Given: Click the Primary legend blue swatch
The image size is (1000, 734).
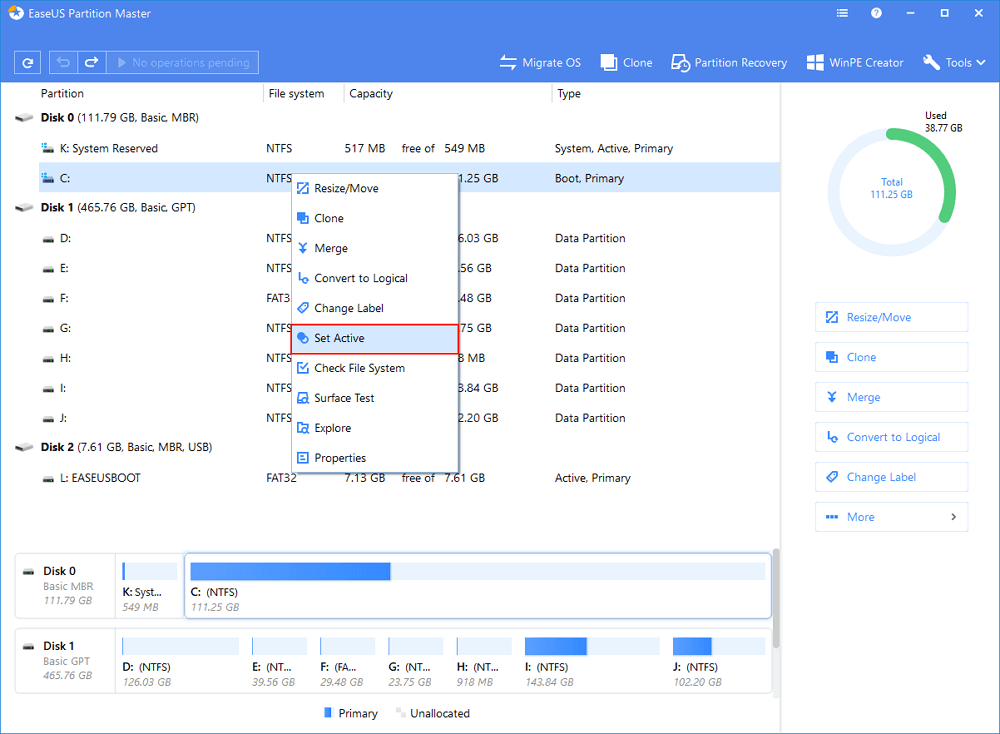Looking at the screenshot, I should coord(328,712).
